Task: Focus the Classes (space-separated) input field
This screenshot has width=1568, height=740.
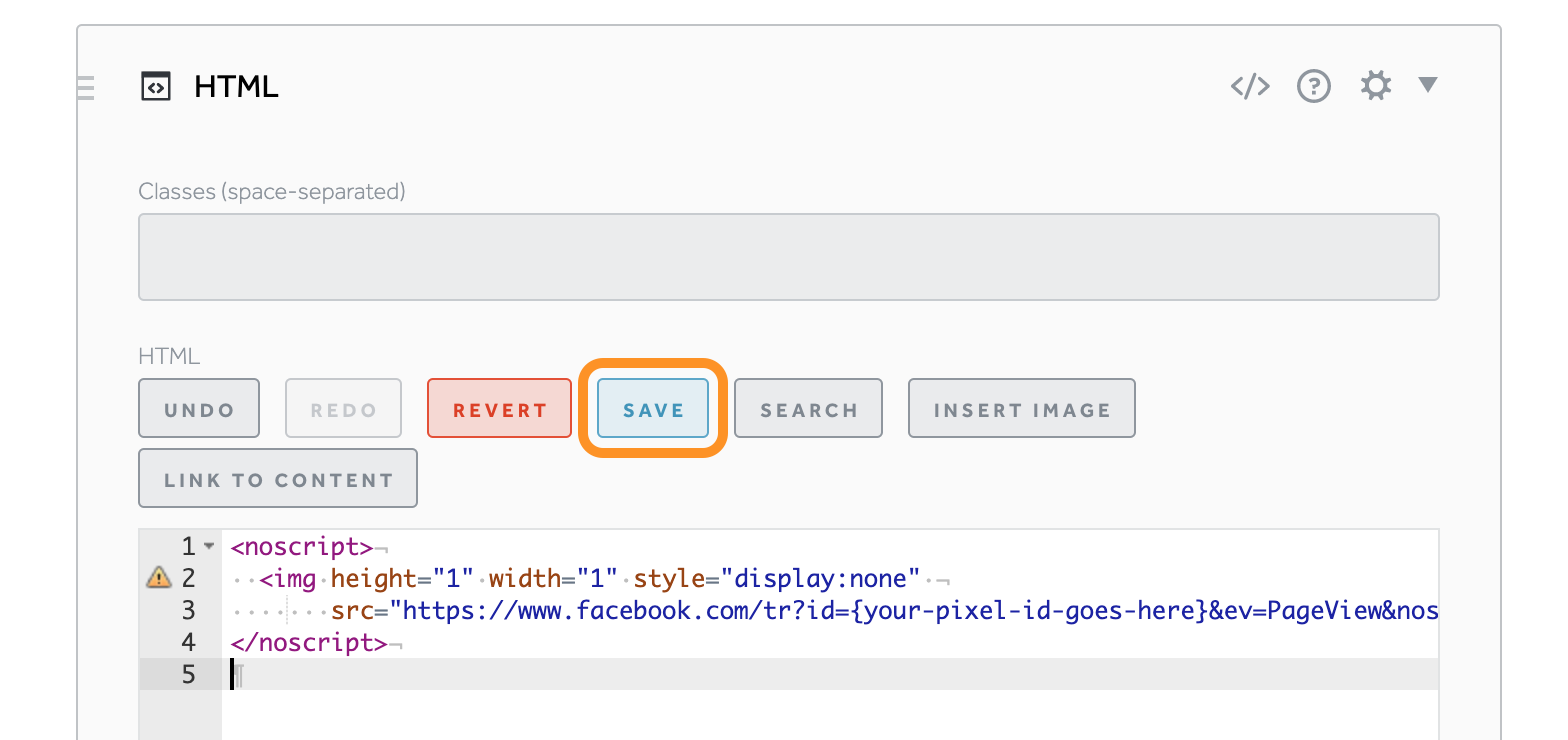Action: pyautogui.click(x=788, y=257)
